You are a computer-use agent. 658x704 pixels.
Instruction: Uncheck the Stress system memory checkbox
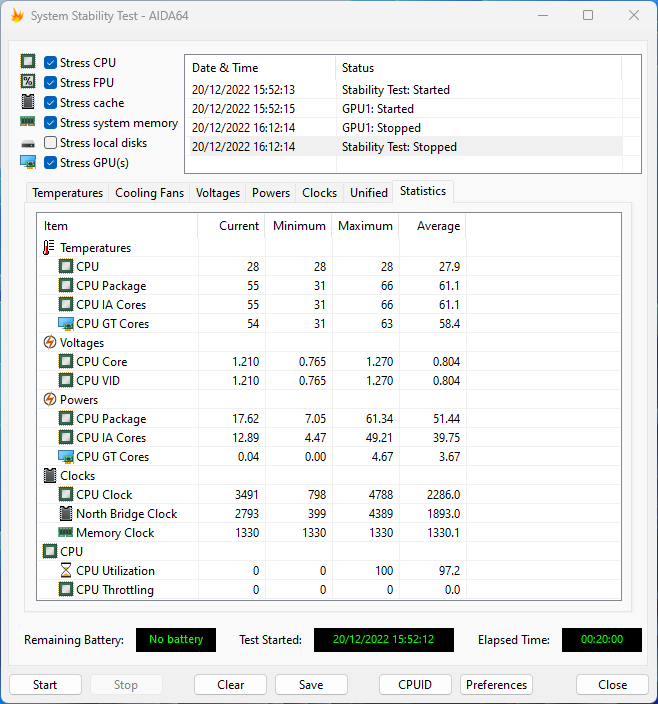50,123
